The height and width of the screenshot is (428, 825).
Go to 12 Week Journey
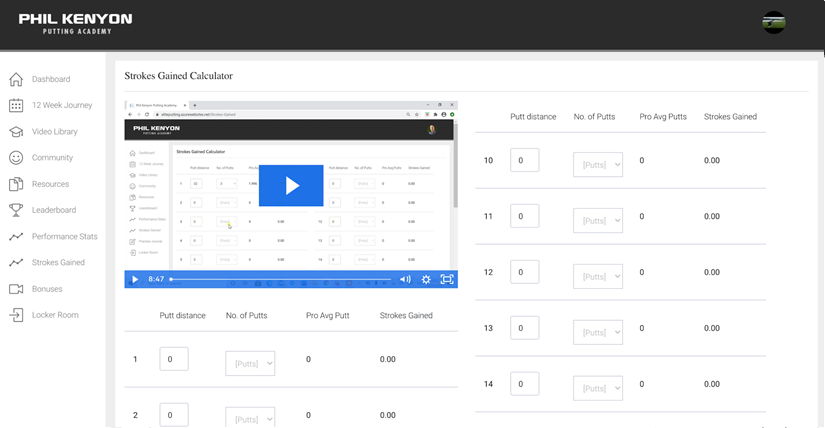pyautogui.click(x=62, y=105)
